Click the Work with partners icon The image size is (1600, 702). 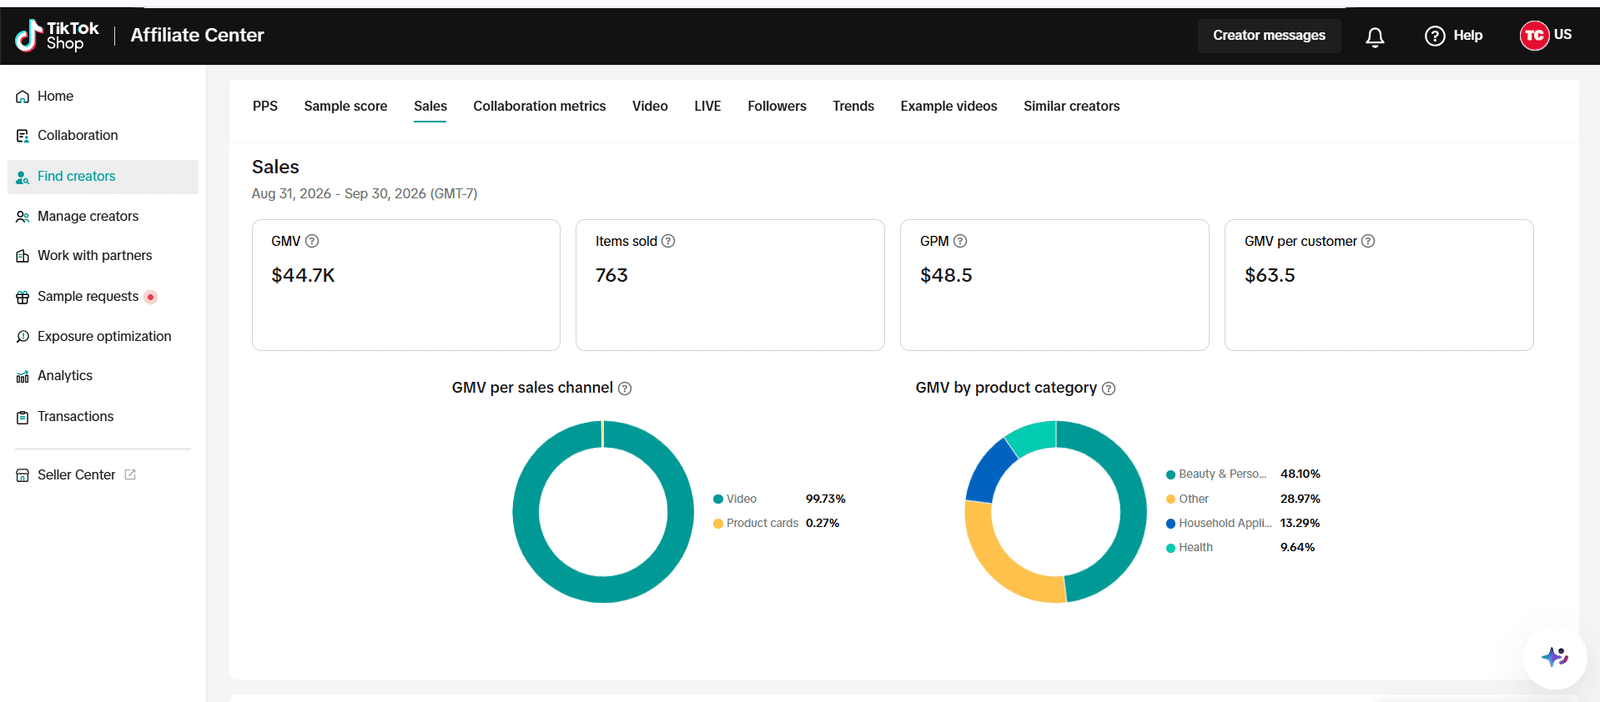pyautogui.click(x=22, y=256)
